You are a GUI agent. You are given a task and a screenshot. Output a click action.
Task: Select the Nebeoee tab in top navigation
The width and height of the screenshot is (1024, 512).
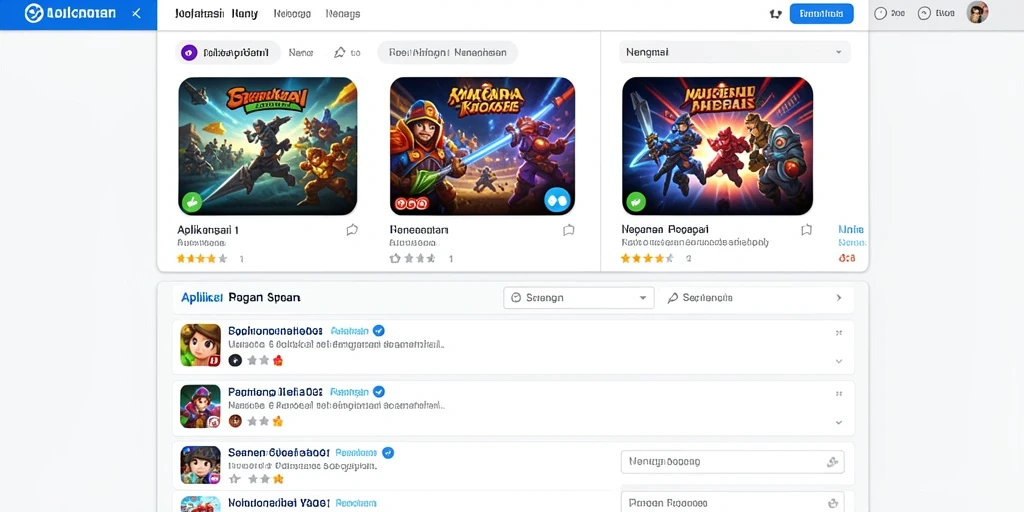292,14
